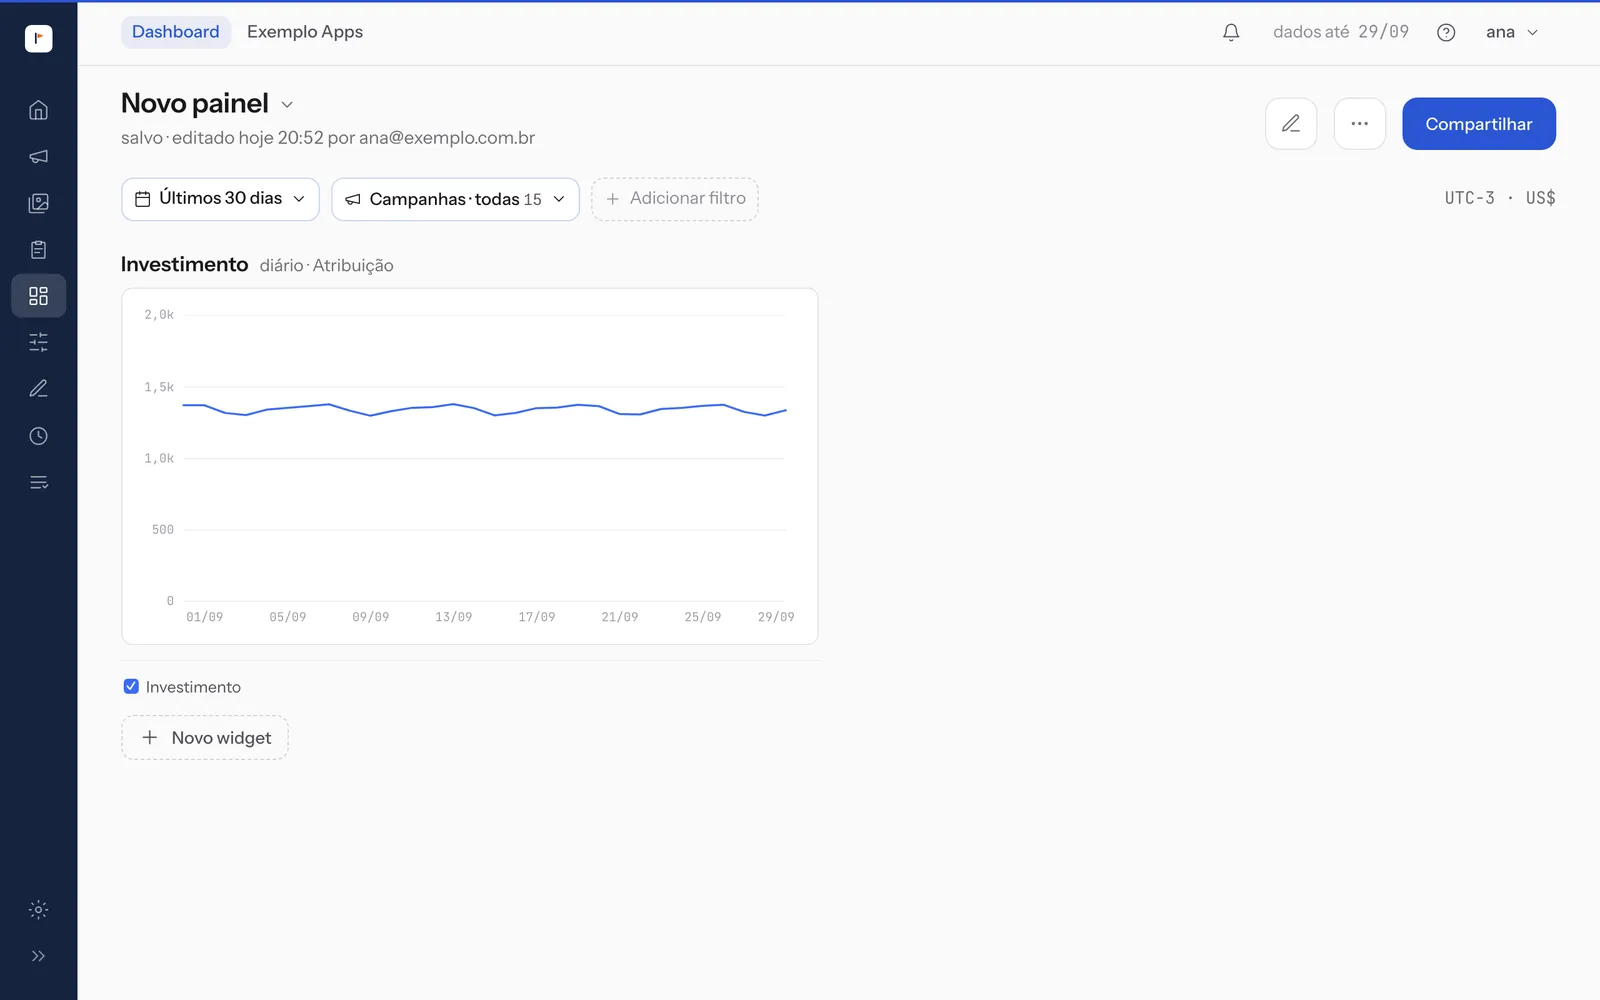
Task: Switch to the Dashboard tab
Action: [176, 32]
